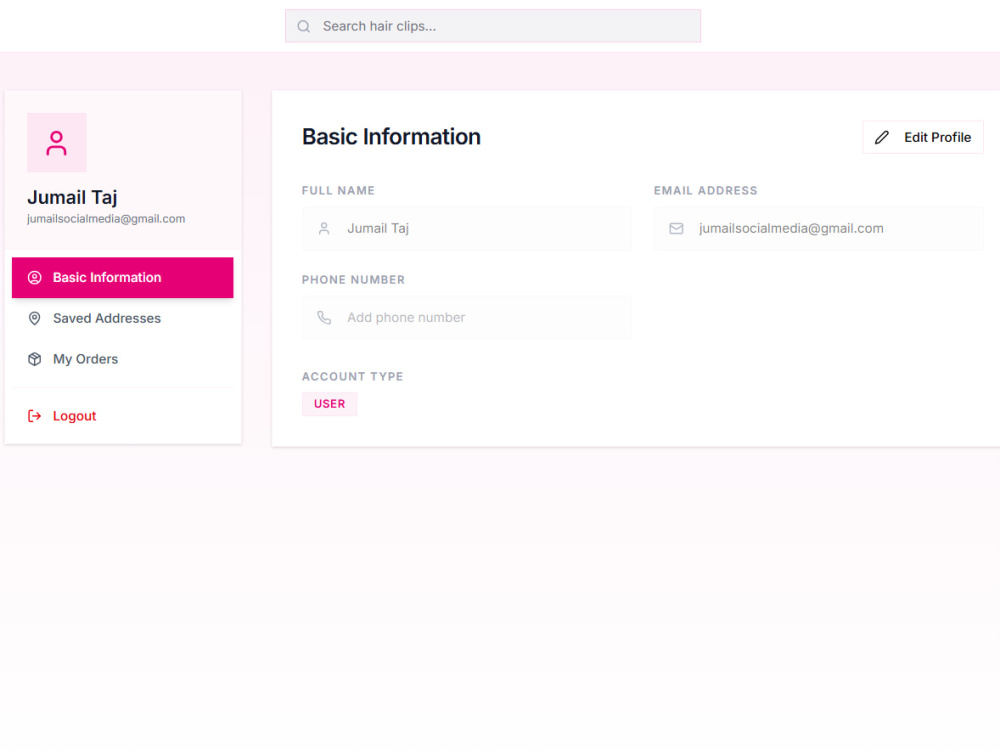Click the Edit Profile button
This screenshot has height=750, width=1000.
(923, 137)
